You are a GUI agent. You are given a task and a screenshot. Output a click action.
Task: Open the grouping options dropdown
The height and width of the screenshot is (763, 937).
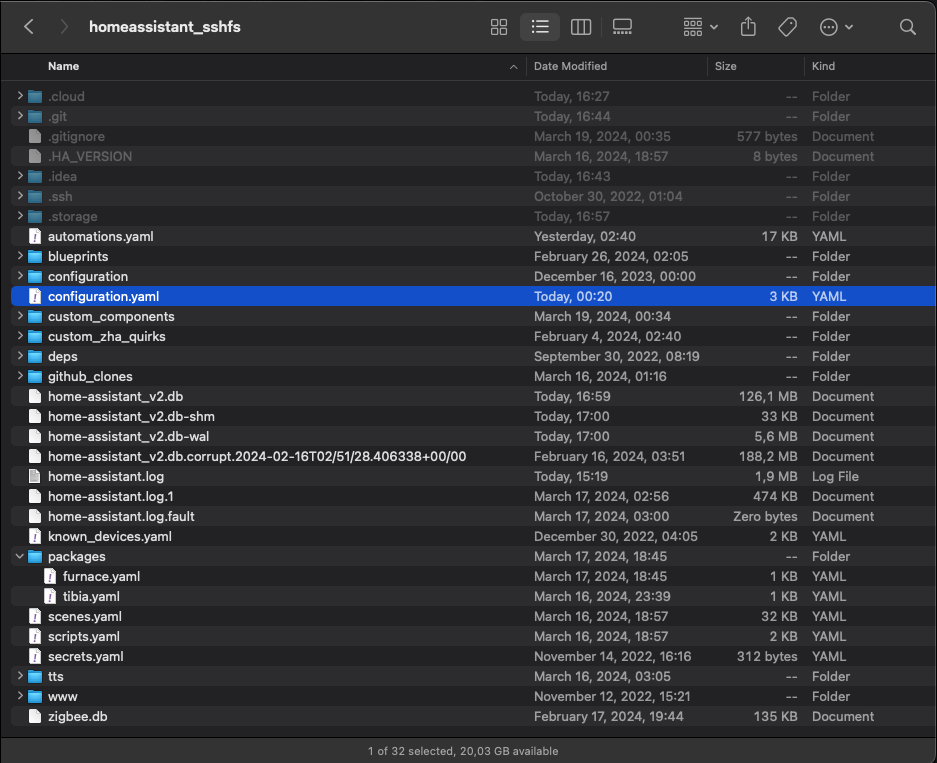point(698,27)
